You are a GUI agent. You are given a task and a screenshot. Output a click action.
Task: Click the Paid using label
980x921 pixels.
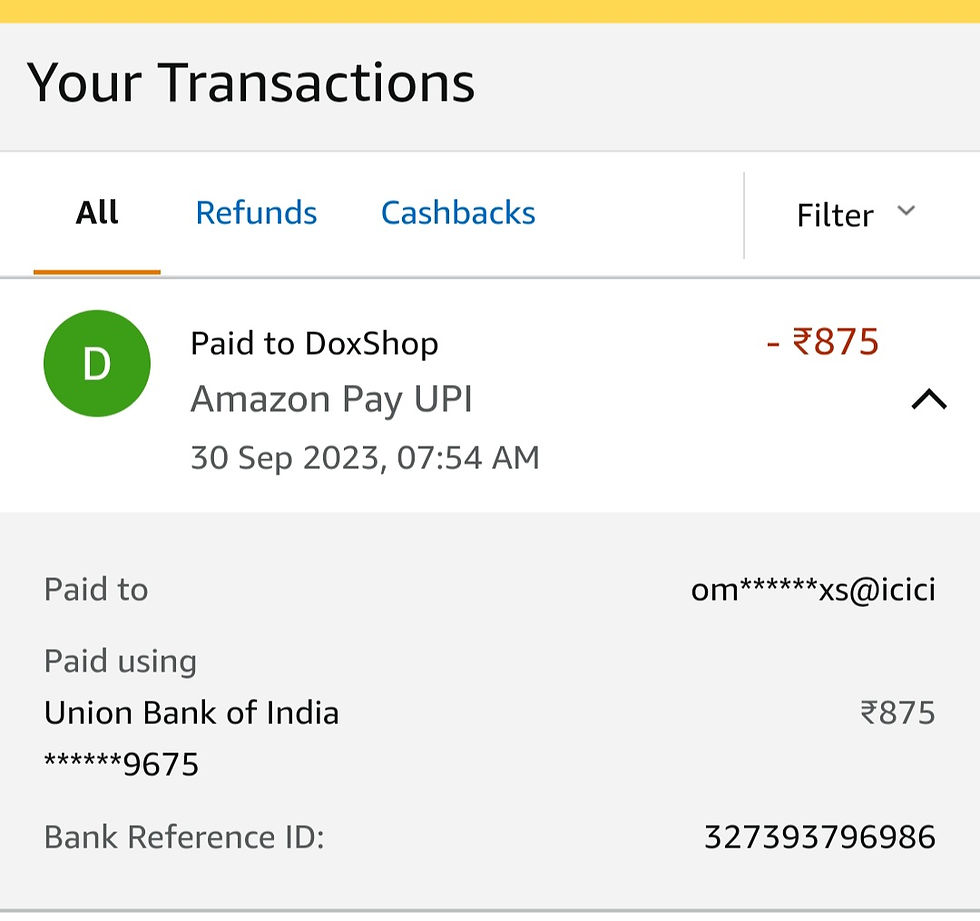click(120, 661)
